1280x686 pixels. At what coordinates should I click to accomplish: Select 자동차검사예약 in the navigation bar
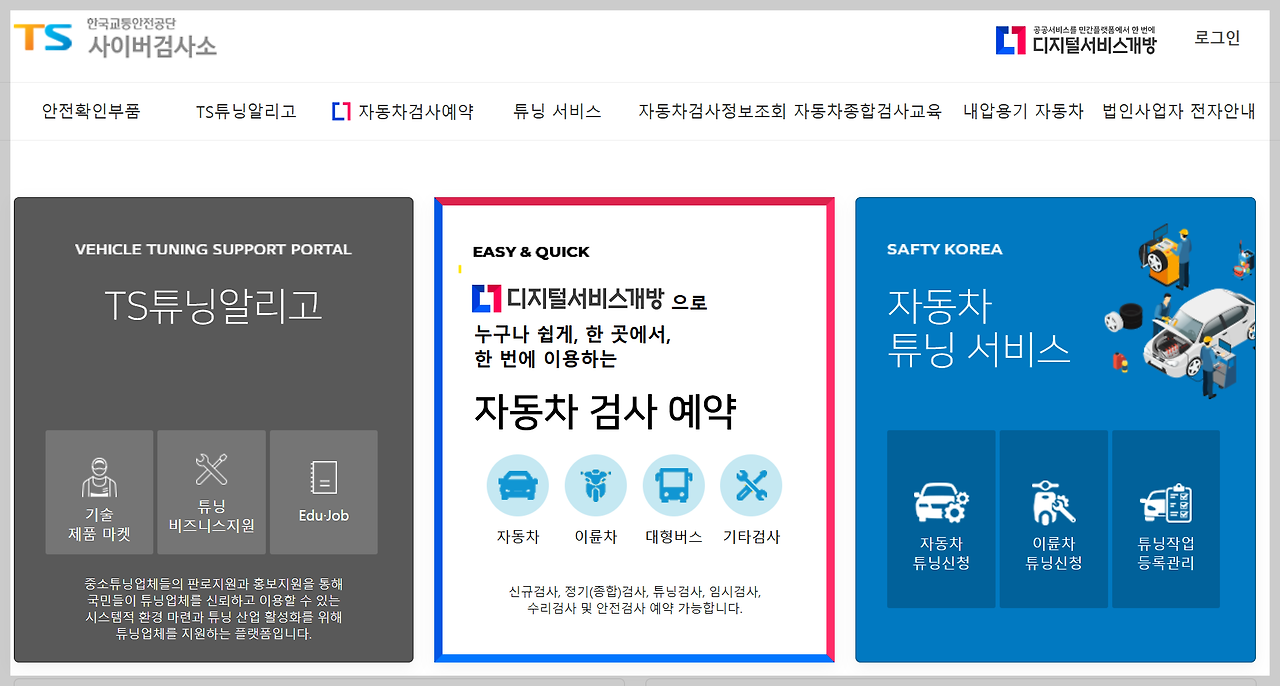(403, 111)
